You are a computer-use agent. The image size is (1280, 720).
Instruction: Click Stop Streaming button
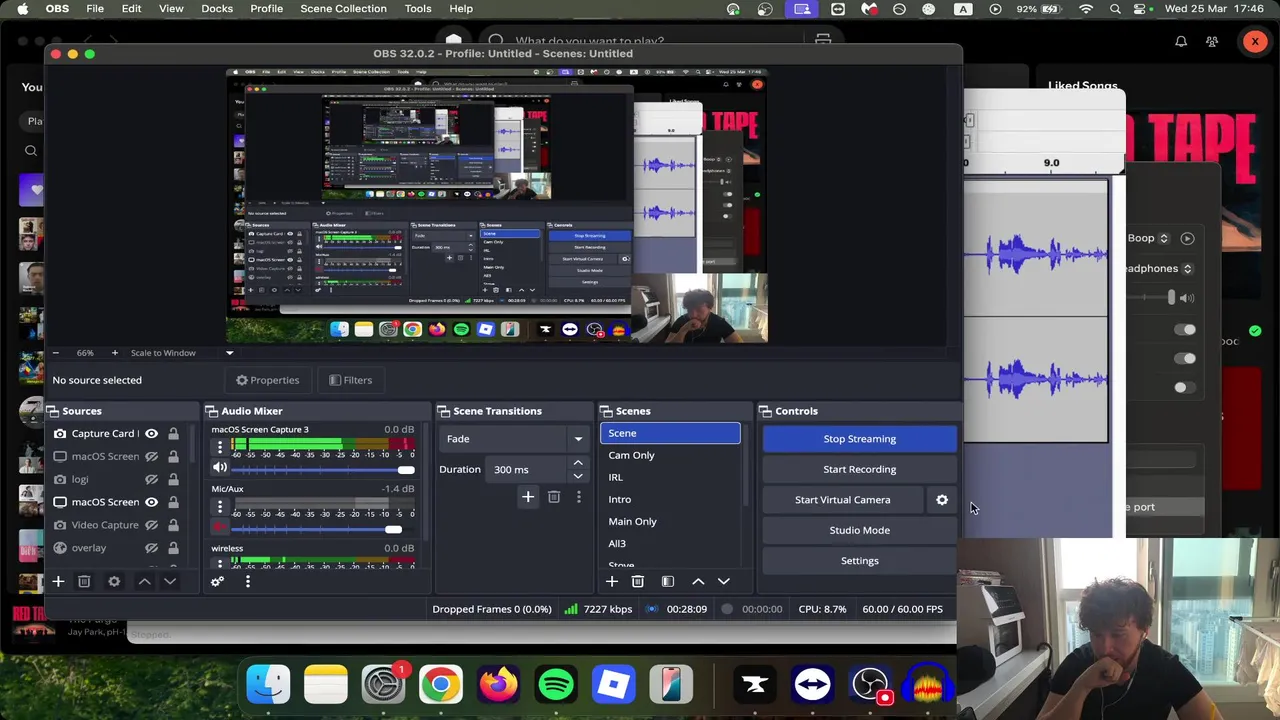(x=860, y=439)
